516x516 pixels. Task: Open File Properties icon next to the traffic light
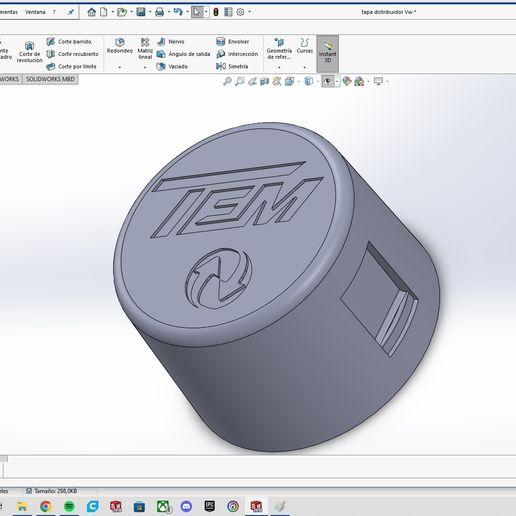coord(228,12)
